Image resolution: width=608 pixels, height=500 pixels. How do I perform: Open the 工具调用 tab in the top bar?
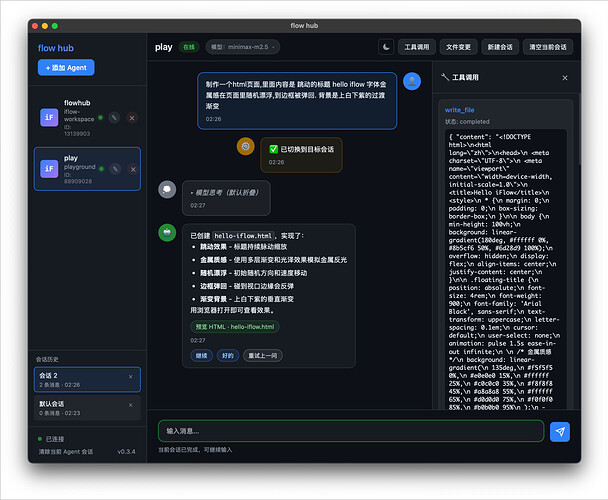[416, 47]
